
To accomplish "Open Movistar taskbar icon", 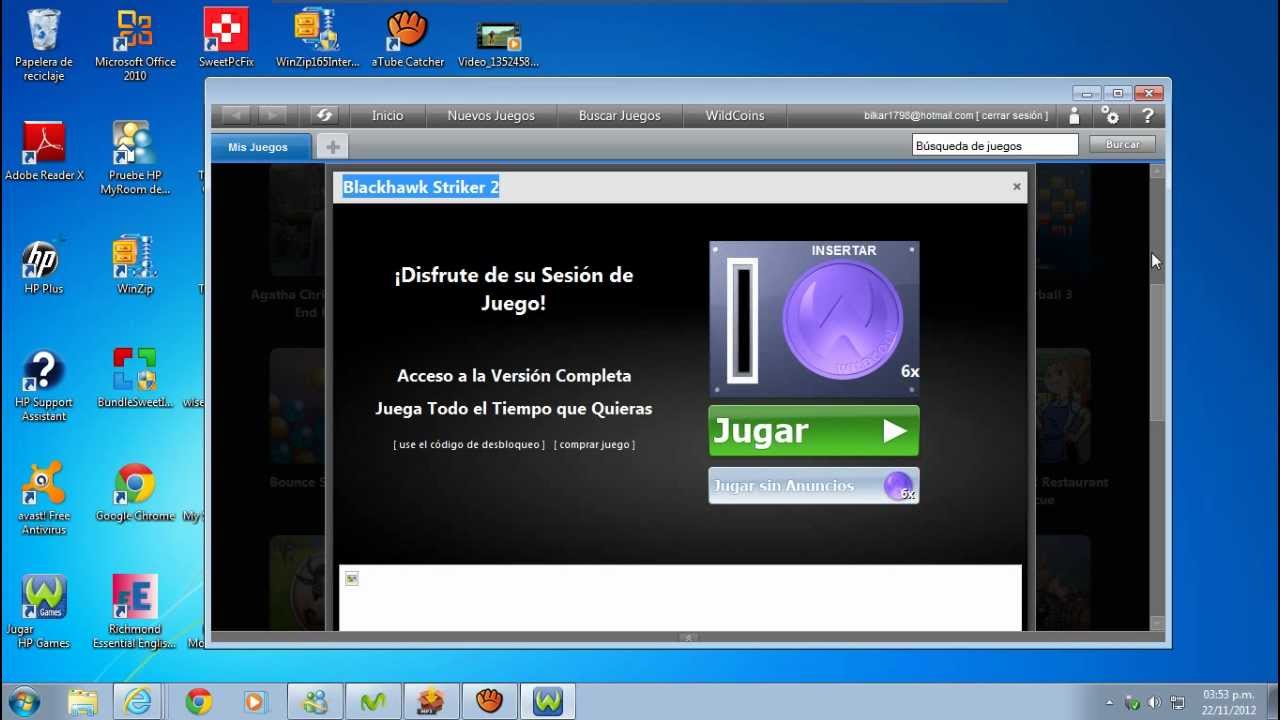I will click(373, 701).
